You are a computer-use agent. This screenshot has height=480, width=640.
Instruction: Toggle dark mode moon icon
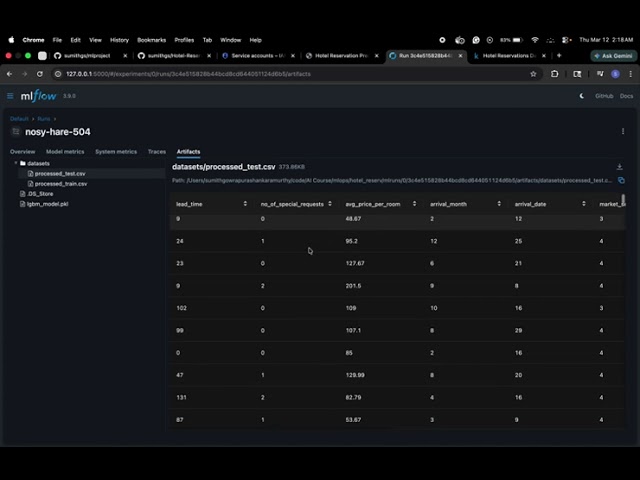582,96
